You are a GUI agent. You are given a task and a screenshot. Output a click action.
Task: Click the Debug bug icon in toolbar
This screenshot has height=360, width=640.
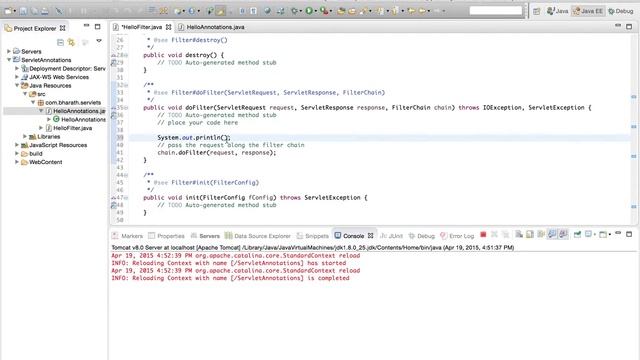[294, 11]
